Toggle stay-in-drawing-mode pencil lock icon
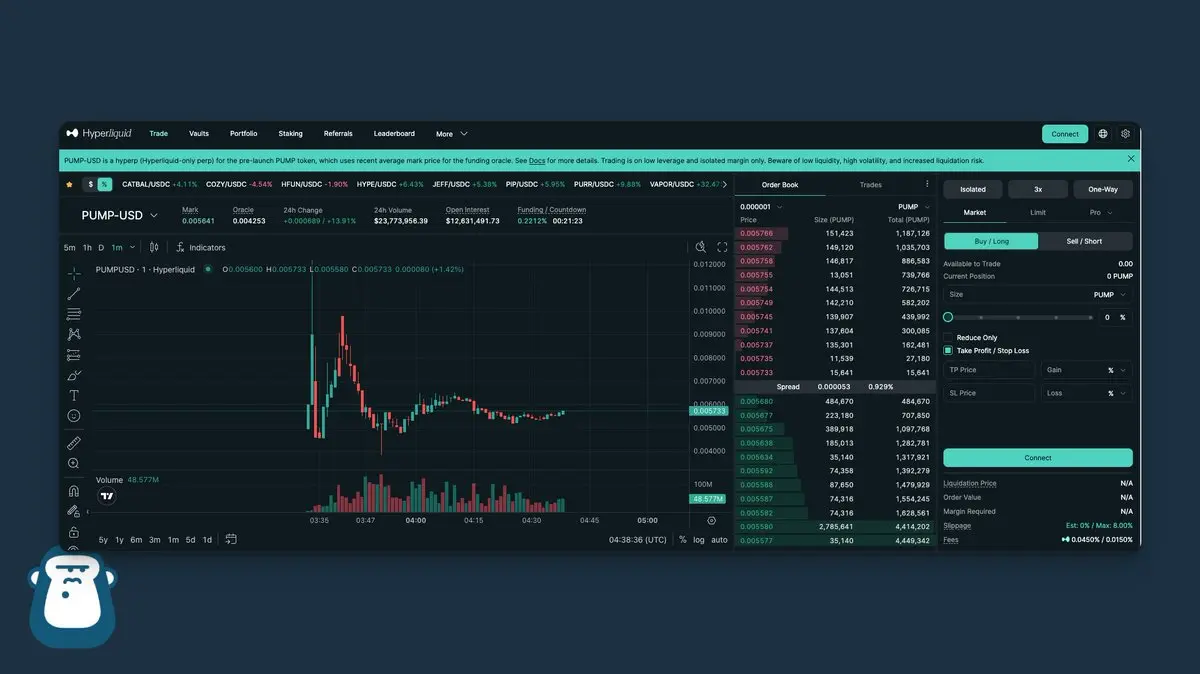 74,511
